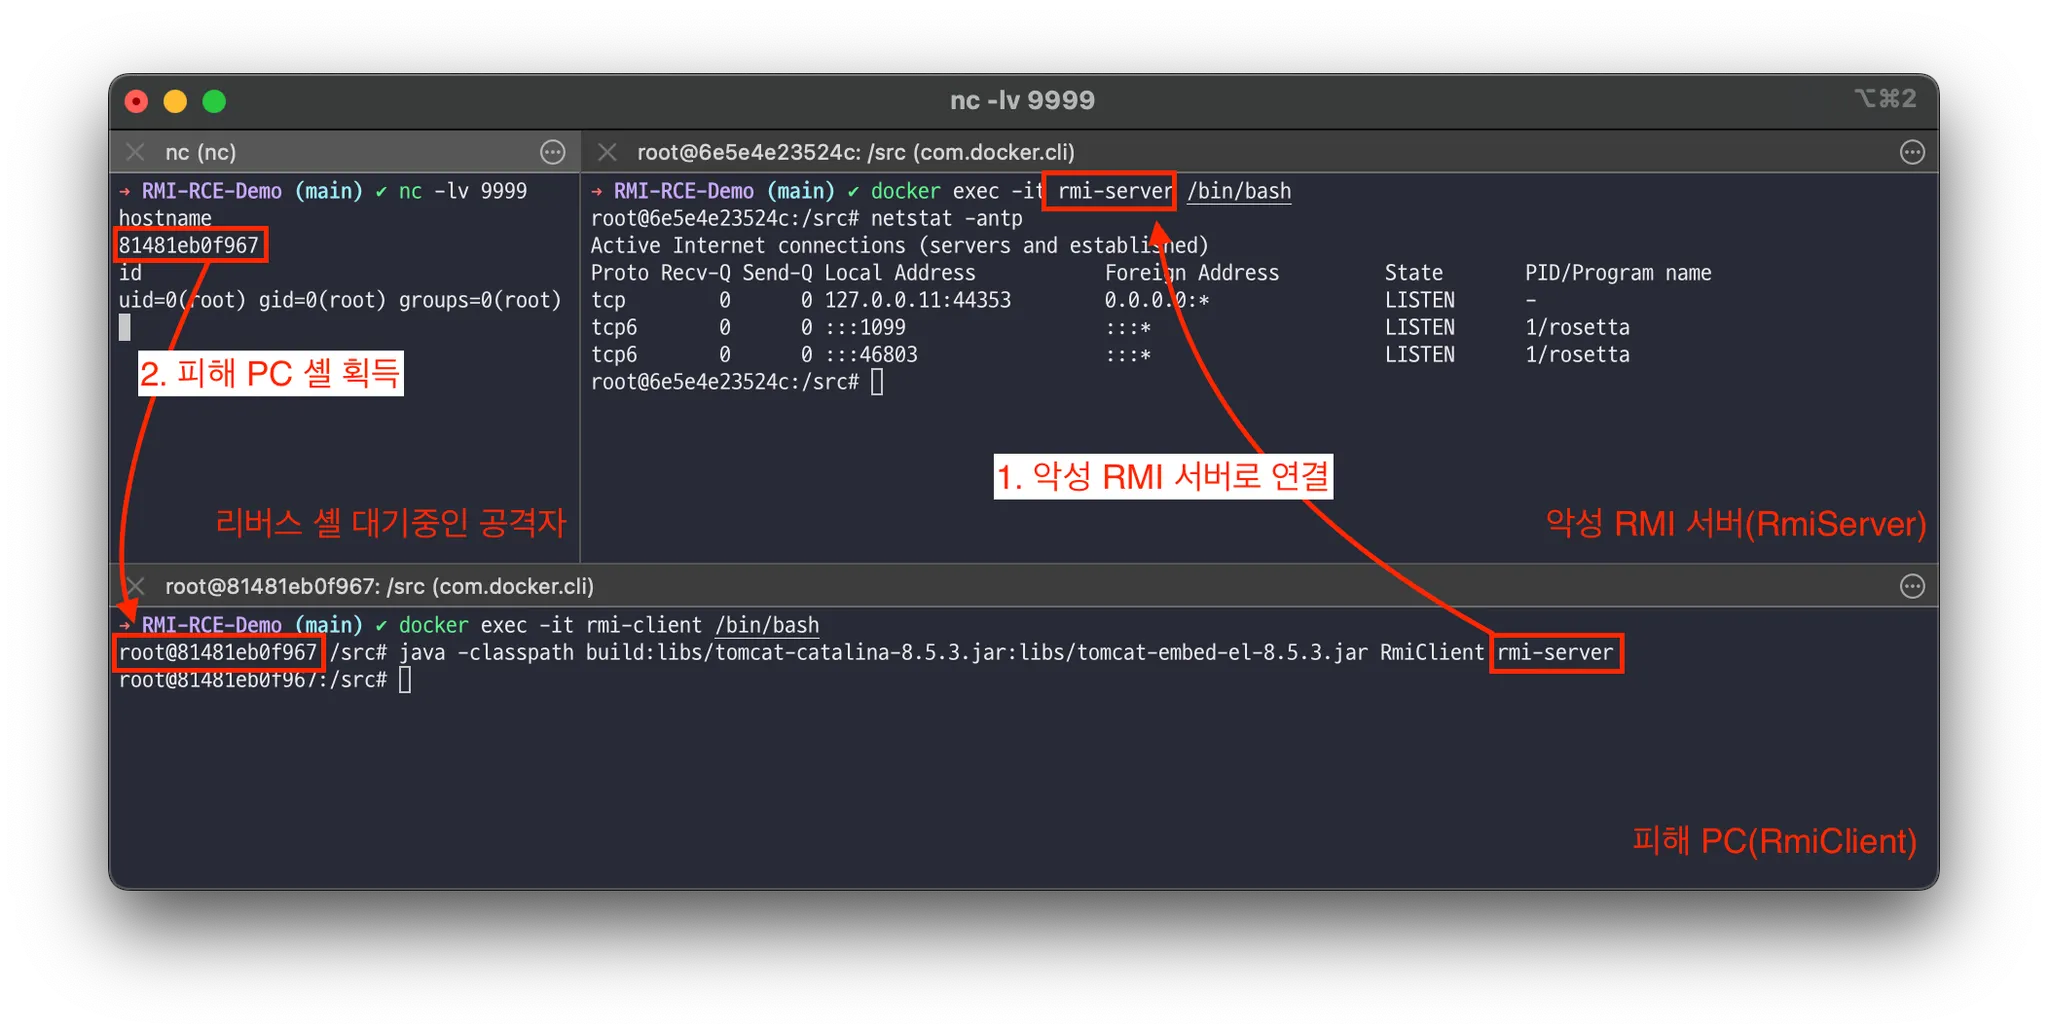The height and width of the screenshot is (1034, 2048).
Task: Click the uid=0(root) gid=0(root) output line
Action: click(x=340, y=300)
